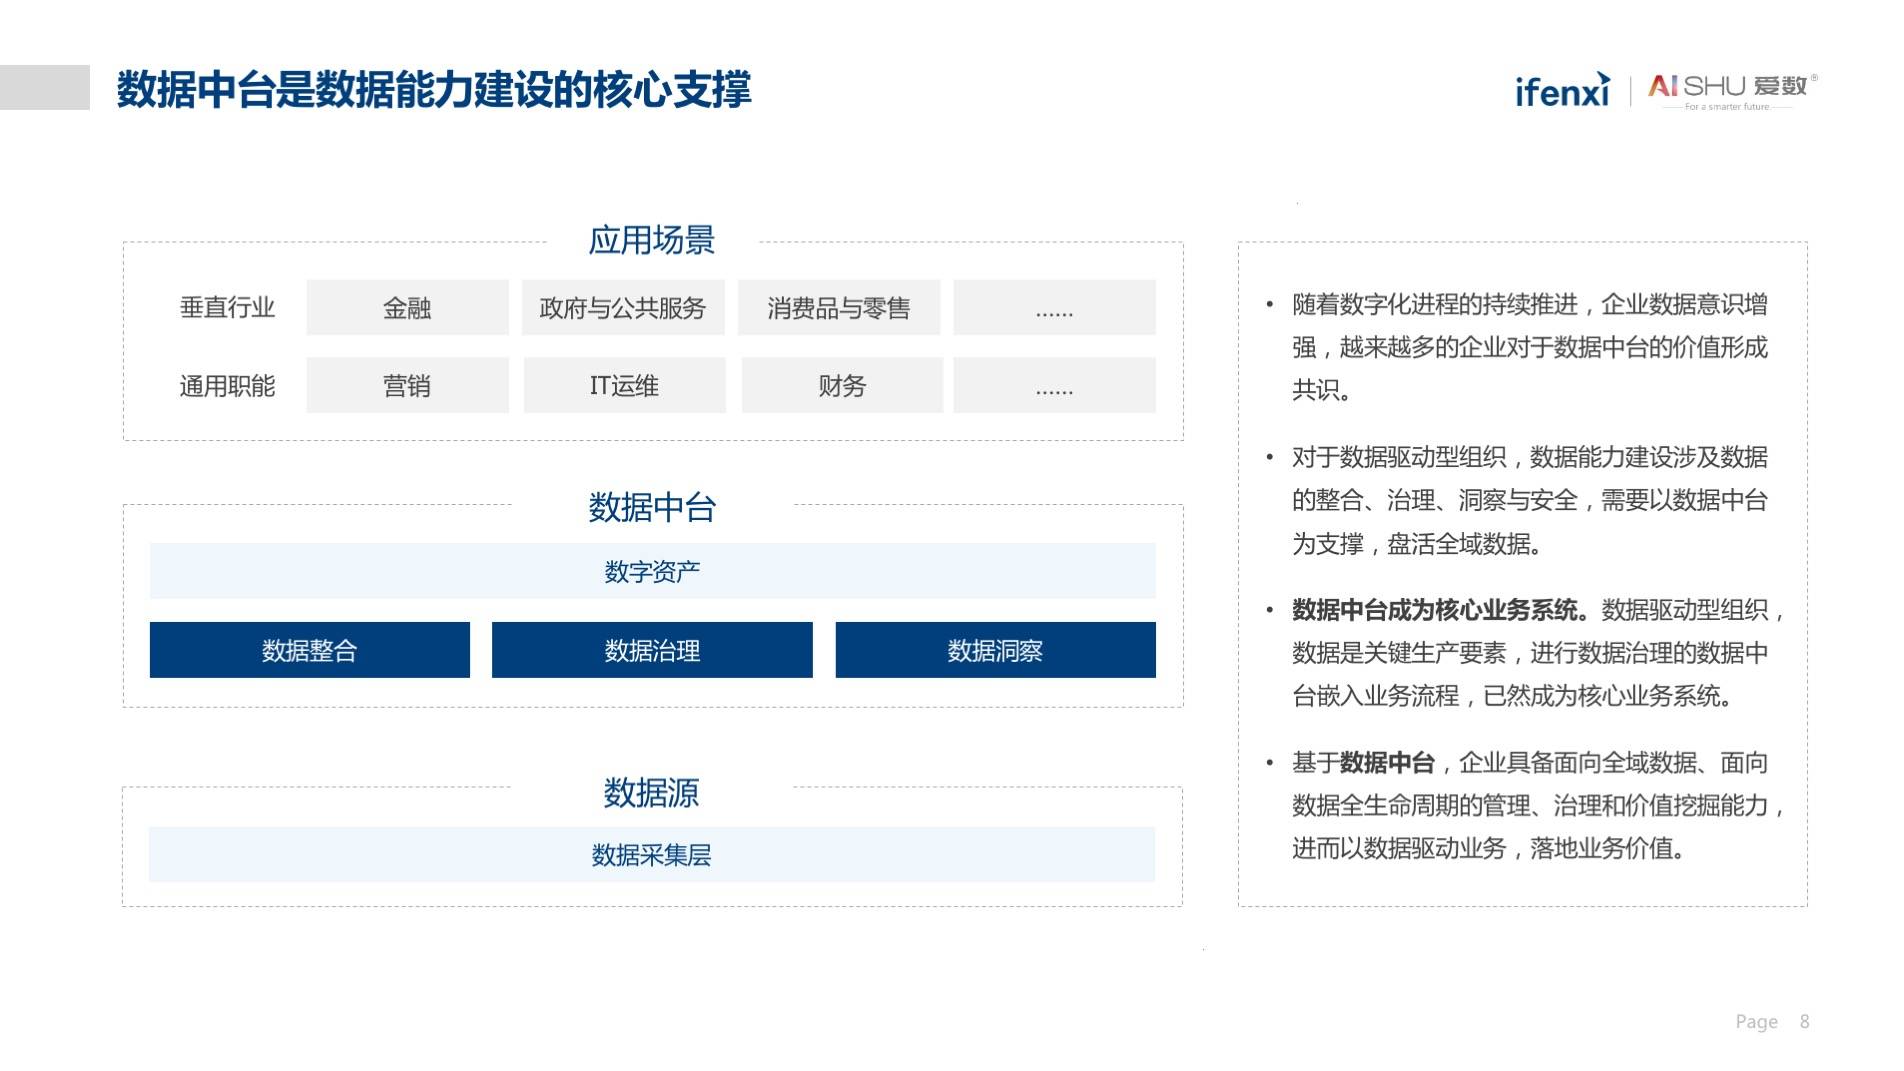Click the 数据中台 section heading

pyautogui.click(x=652, y=507)
